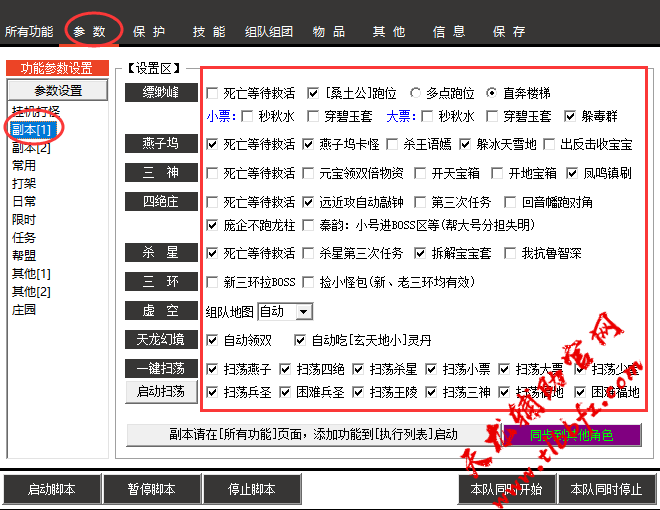Select 限时 in the sidebar list

click(x=24, y=220)
